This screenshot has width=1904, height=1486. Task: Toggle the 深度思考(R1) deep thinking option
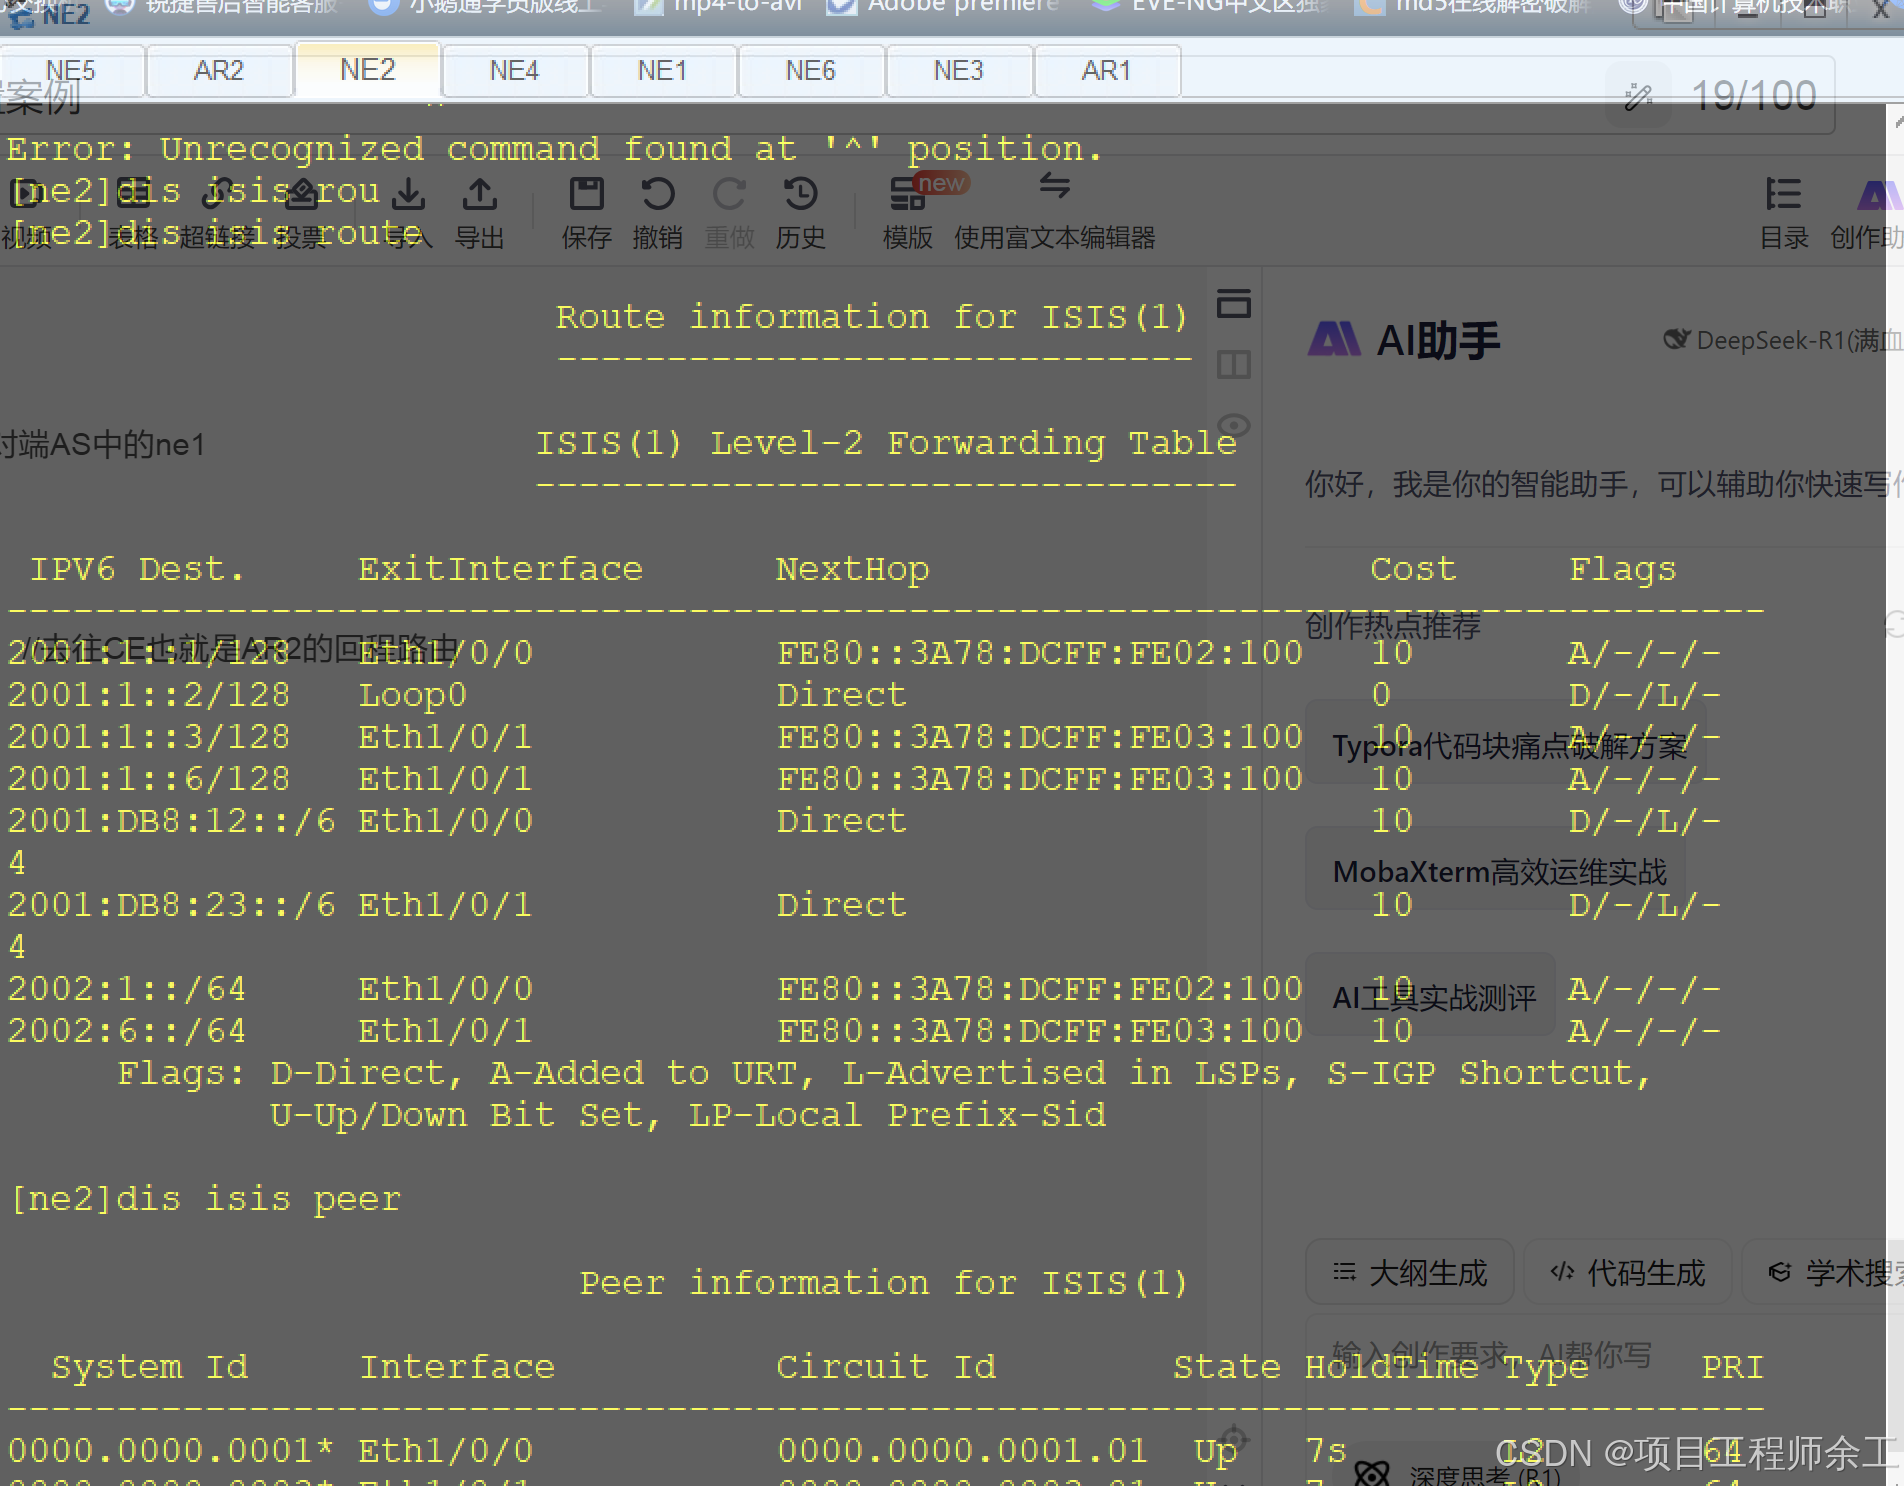point(1457,1473)
